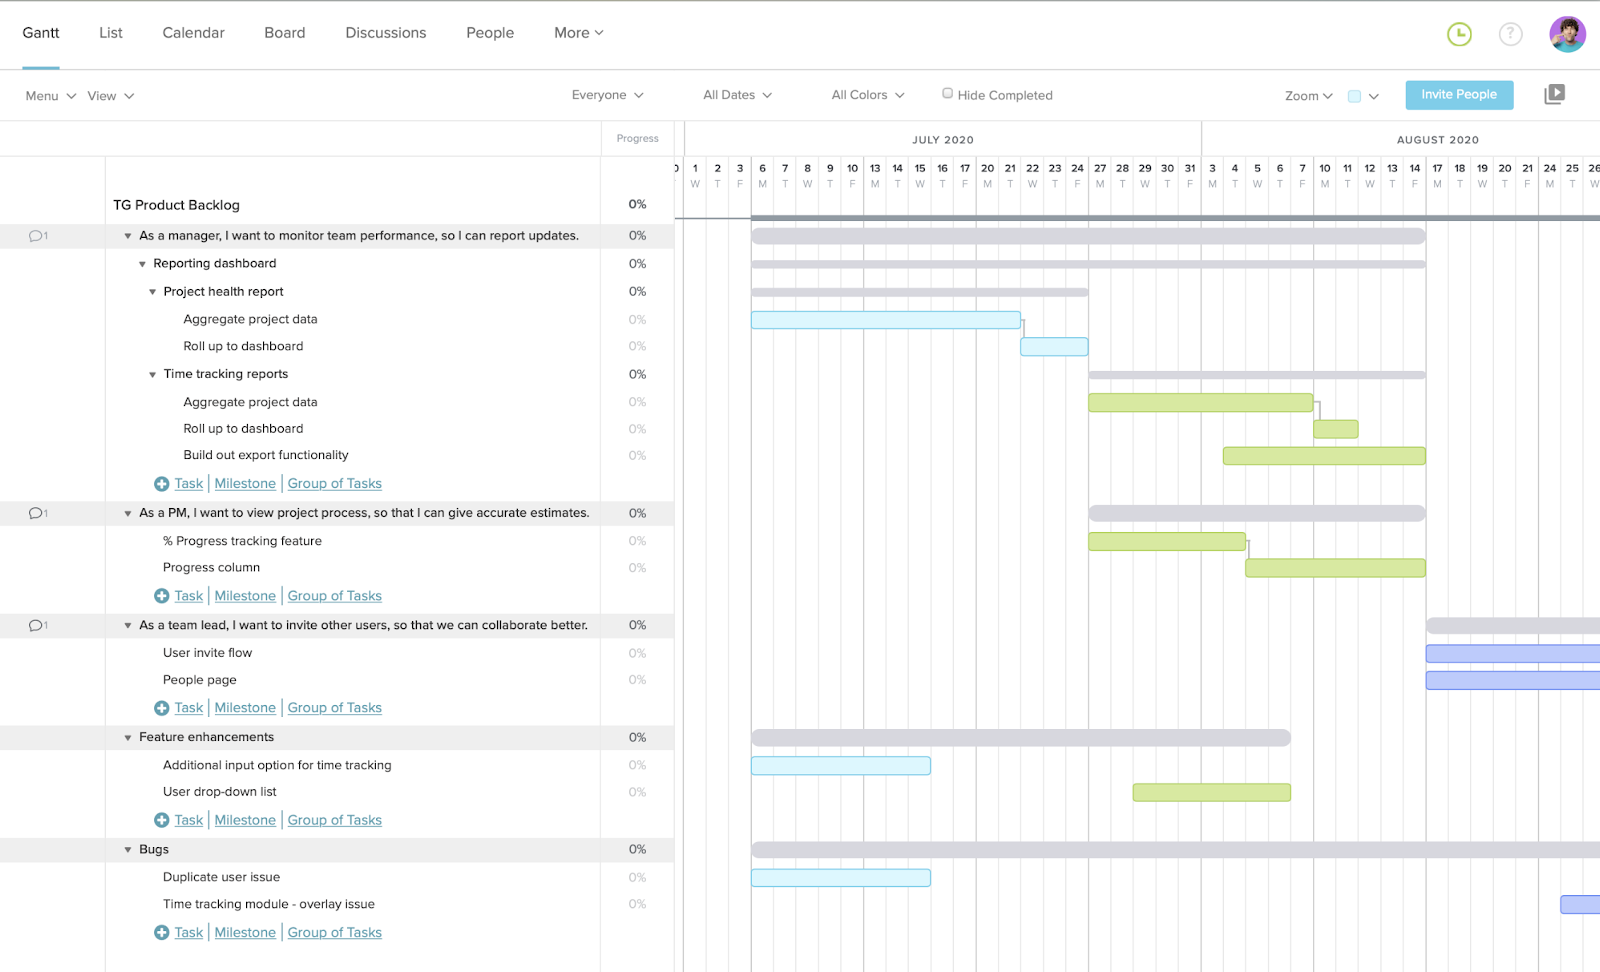Viewport: 1600px width, 972px height.
Task: Open comment bubble on manager story row
Action: tap(37, 236)
